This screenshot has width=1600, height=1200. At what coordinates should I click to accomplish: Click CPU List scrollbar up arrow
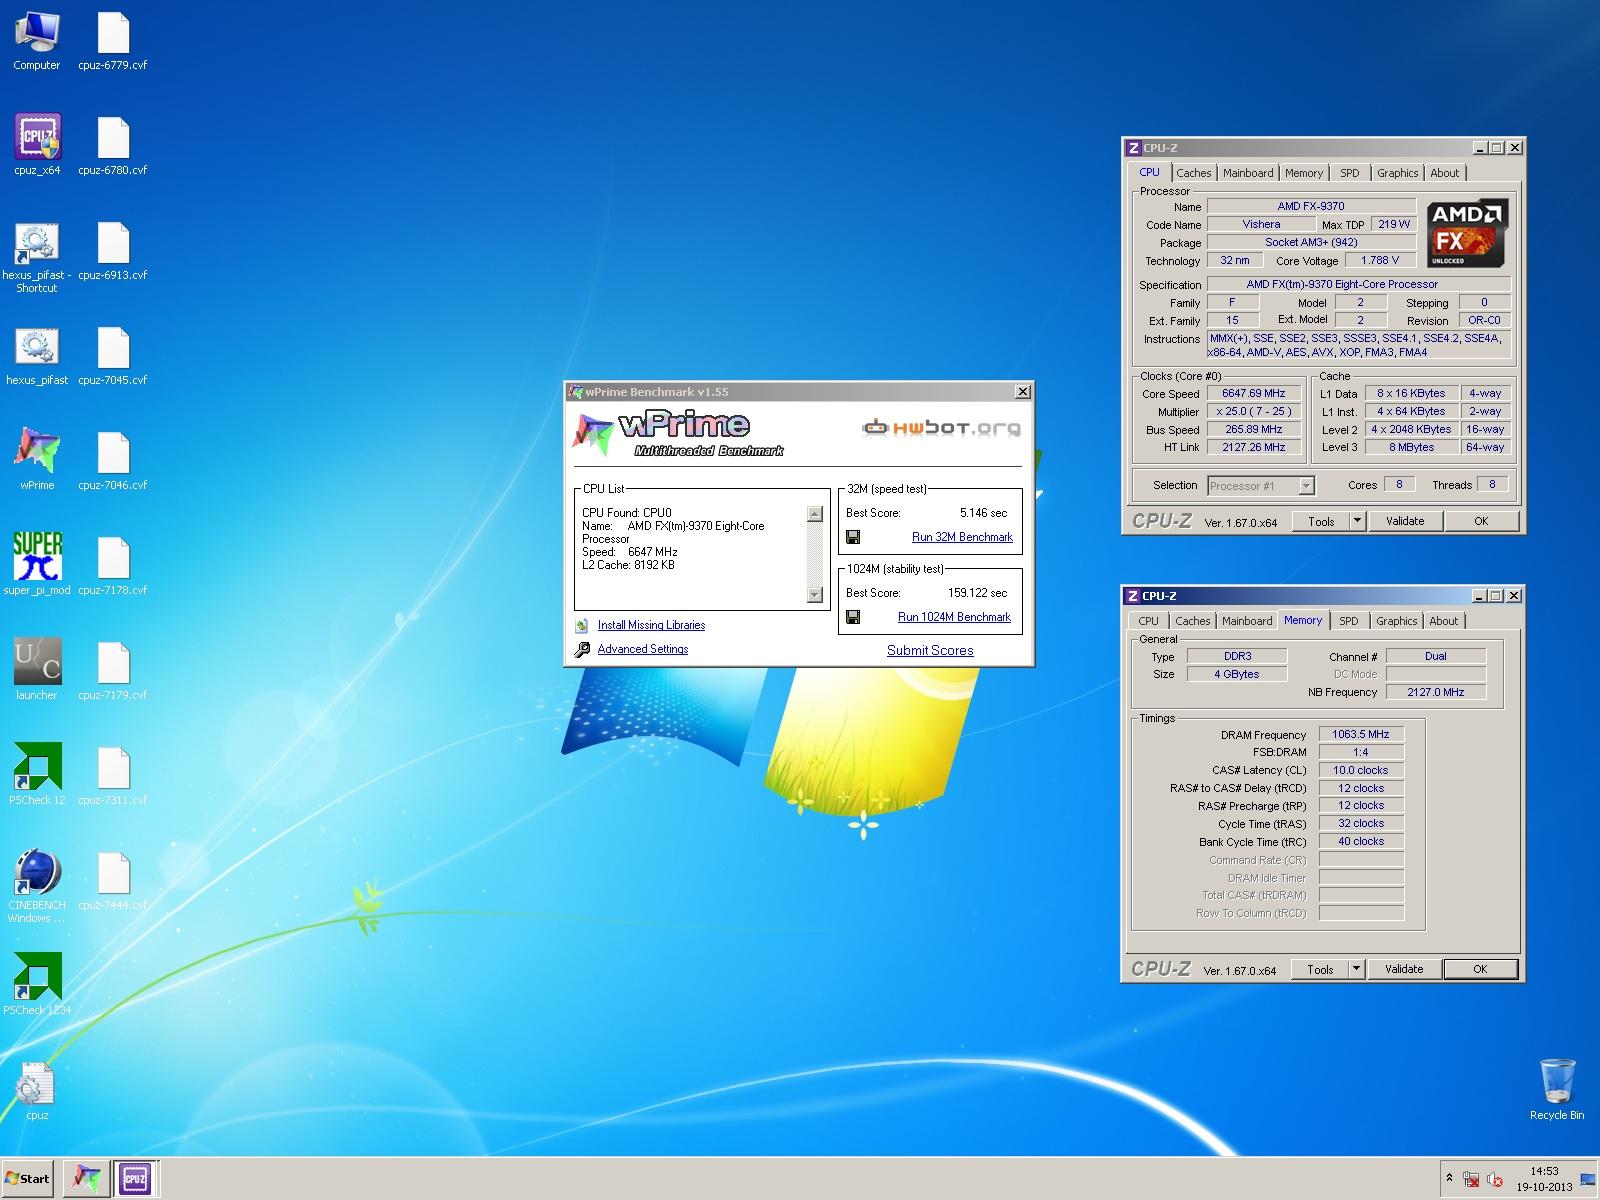814,514
